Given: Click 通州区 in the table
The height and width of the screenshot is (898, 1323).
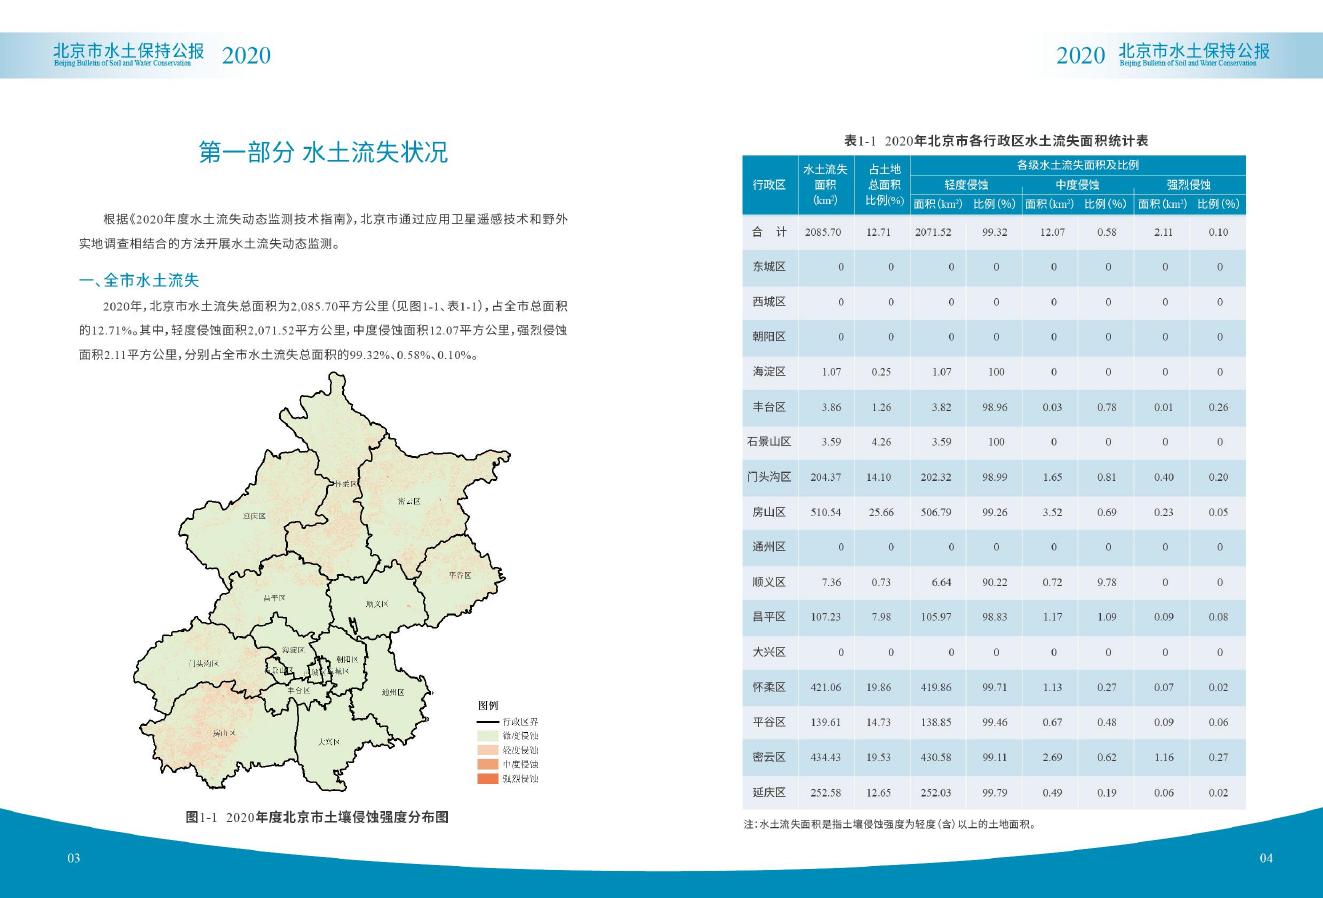Looking at the screenshot, I should pyautogui.click(x=769, y=547).
